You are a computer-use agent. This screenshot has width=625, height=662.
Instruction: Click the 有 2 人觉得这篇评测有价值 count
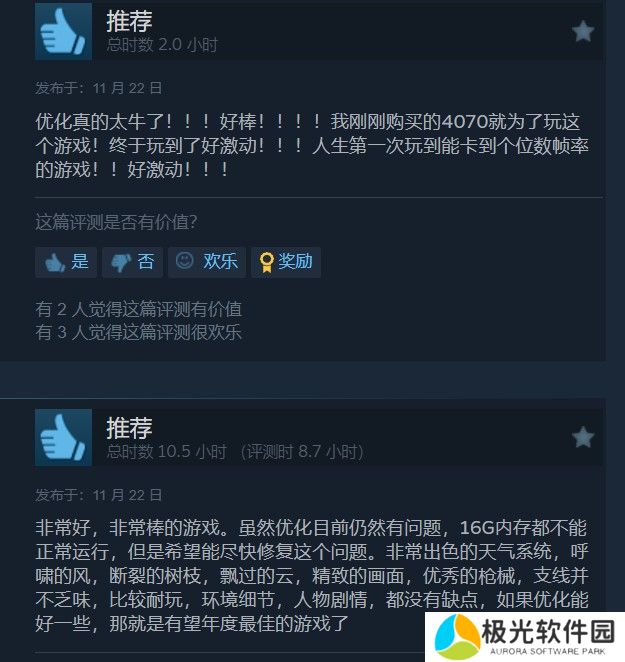coord(139,309)
